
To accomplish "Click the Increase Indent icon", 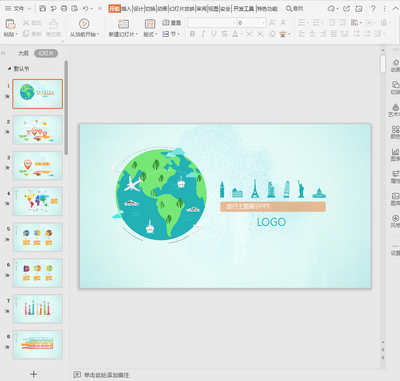I will click(343, 23).
